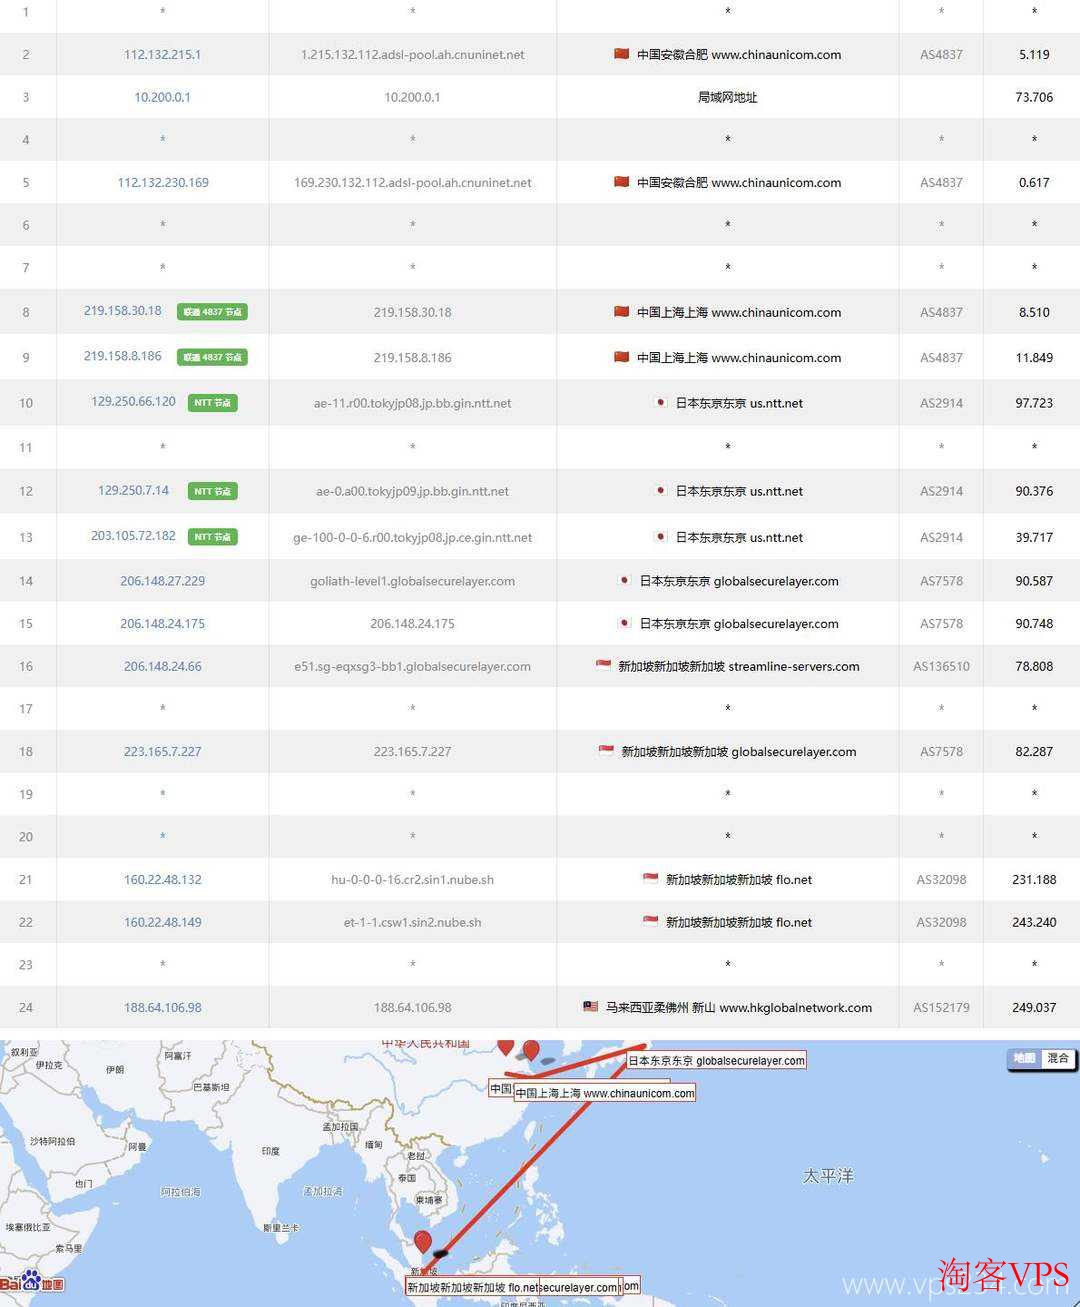Click the Japan flag in hop 12 row
Image resolution: width=1080 pixels, height=1307 pixels.
coord(660,490)
